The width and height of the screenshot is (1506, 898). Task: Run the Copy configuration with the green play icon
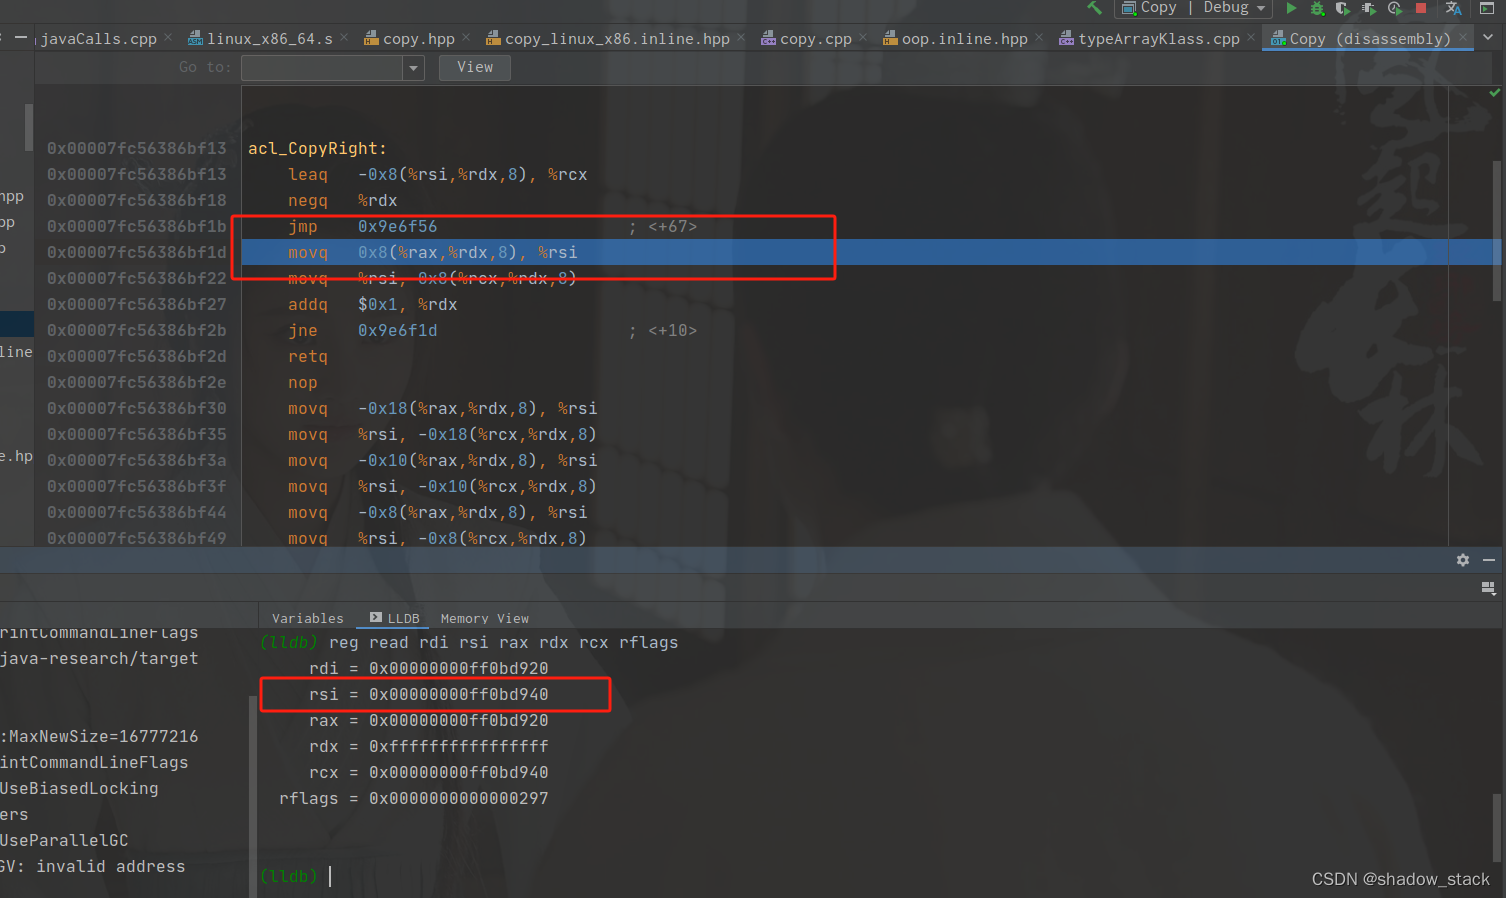point(1291,8)
